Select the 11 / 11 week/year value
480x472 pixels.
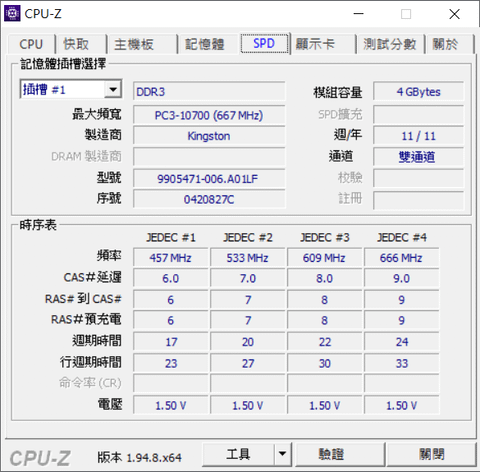click(x=418, y=136)
